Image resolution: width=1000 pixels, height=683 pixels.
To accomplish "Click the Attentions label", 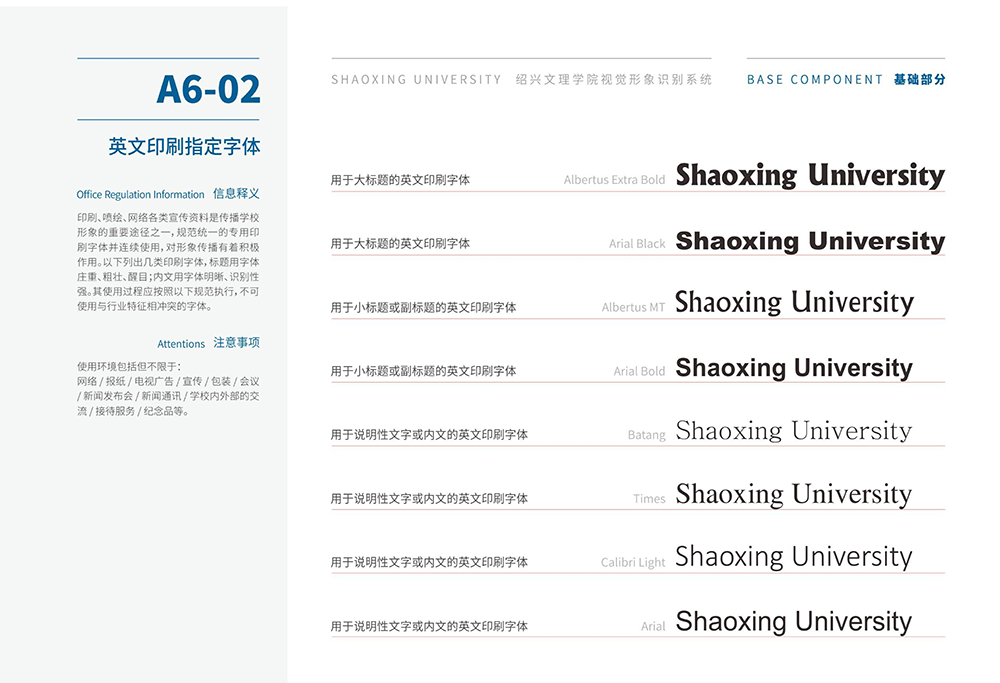I will point(181,344).
